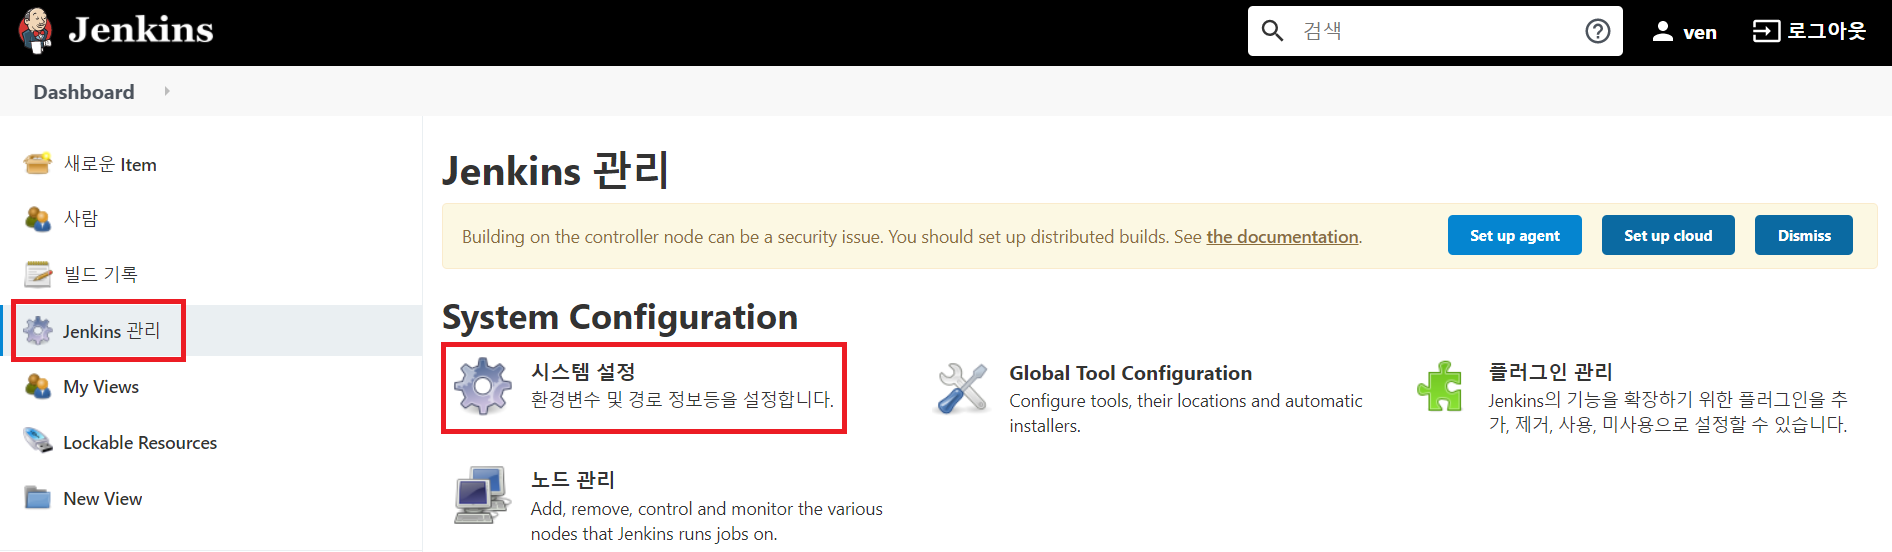
Task: Click the Jenkins 관리 gear icon
Action: (x=38, y=330)
